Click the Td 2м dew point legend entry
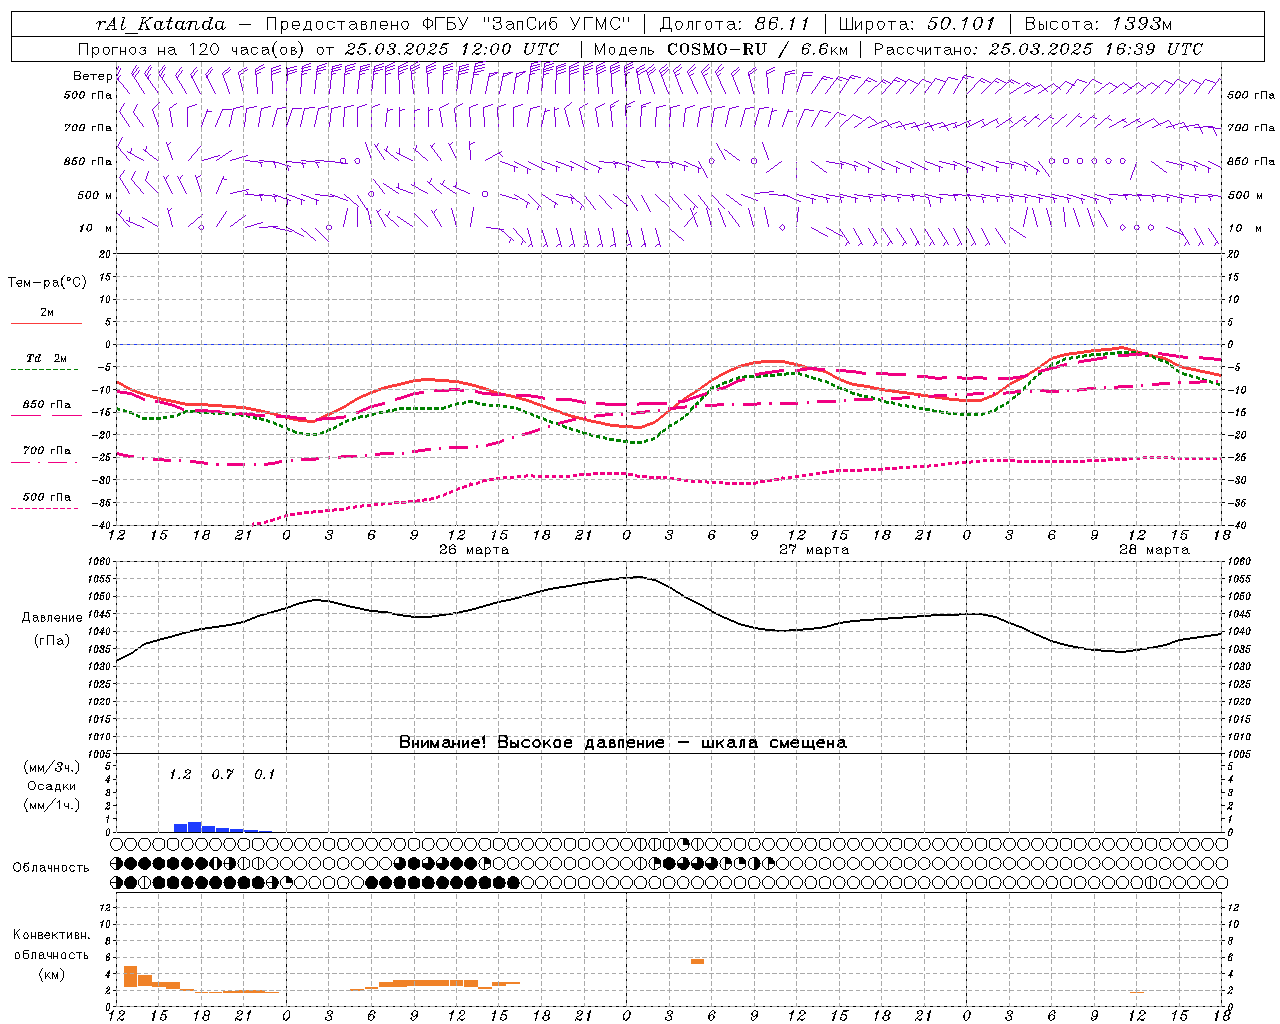Viewport: 1280px width, 1024px height. pyautogui.click(x=46, y=358)
